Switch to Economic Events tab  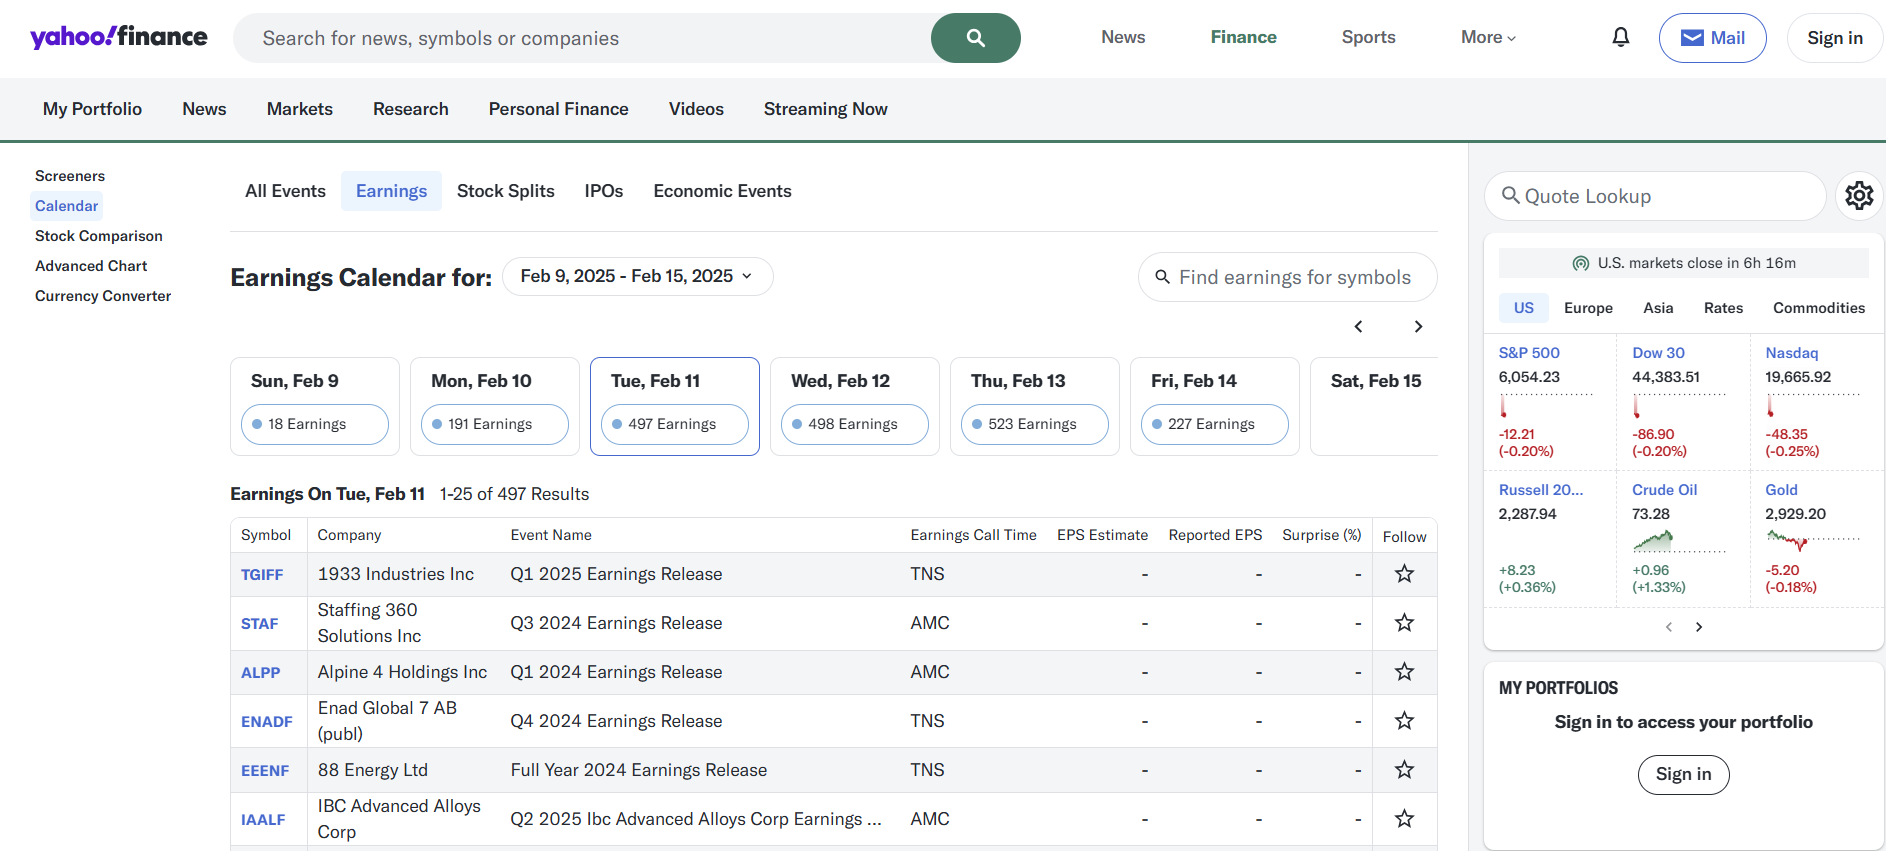click(x=722, y=191)
